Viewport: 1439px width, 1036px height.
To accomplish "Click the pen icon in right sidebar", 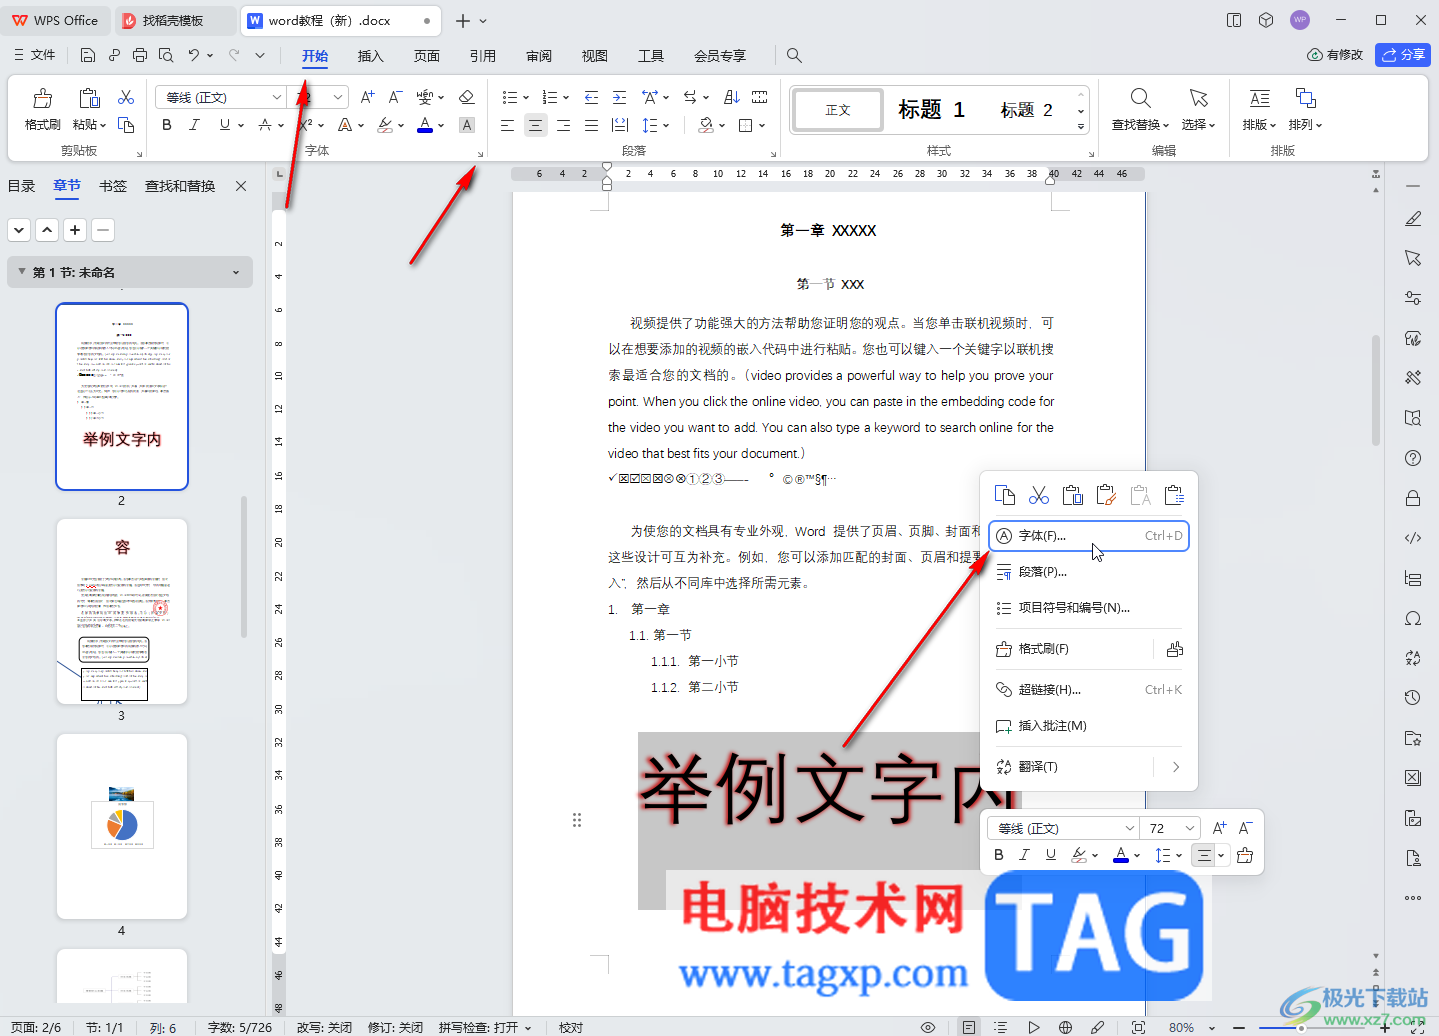I will (x=1413, y=218).
